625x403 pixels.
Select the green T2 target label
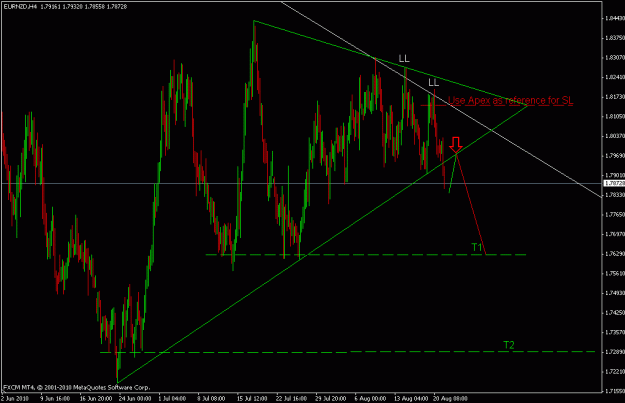[x=509, y=345]
